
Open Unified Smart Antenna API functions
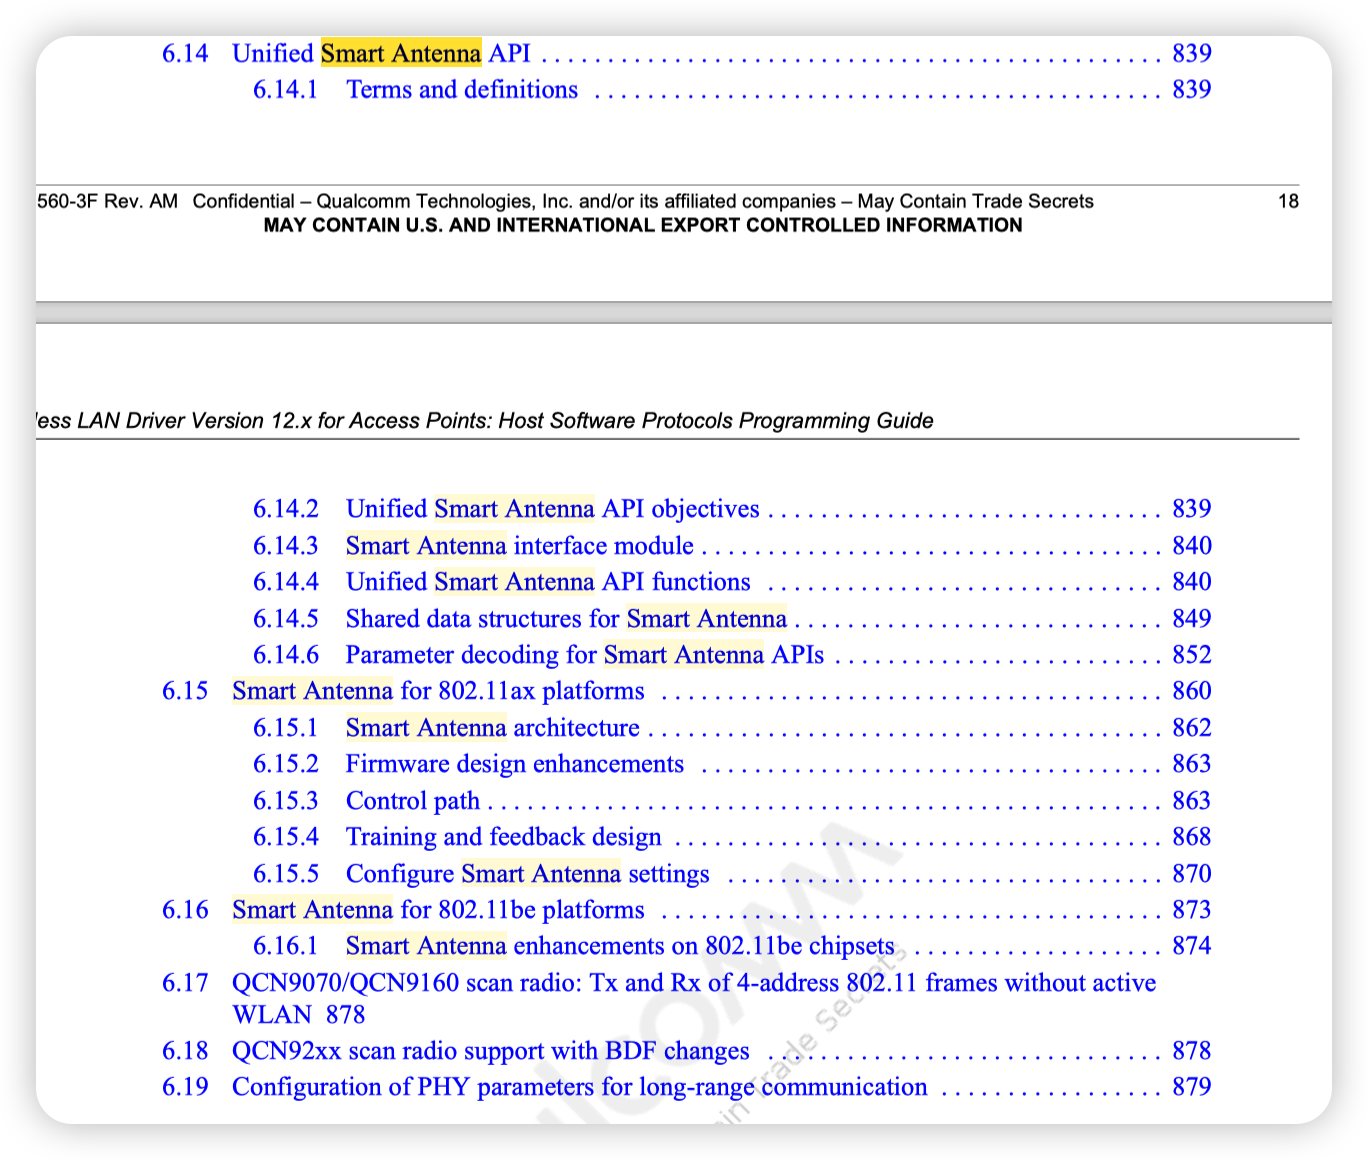(x=547, y=582)
